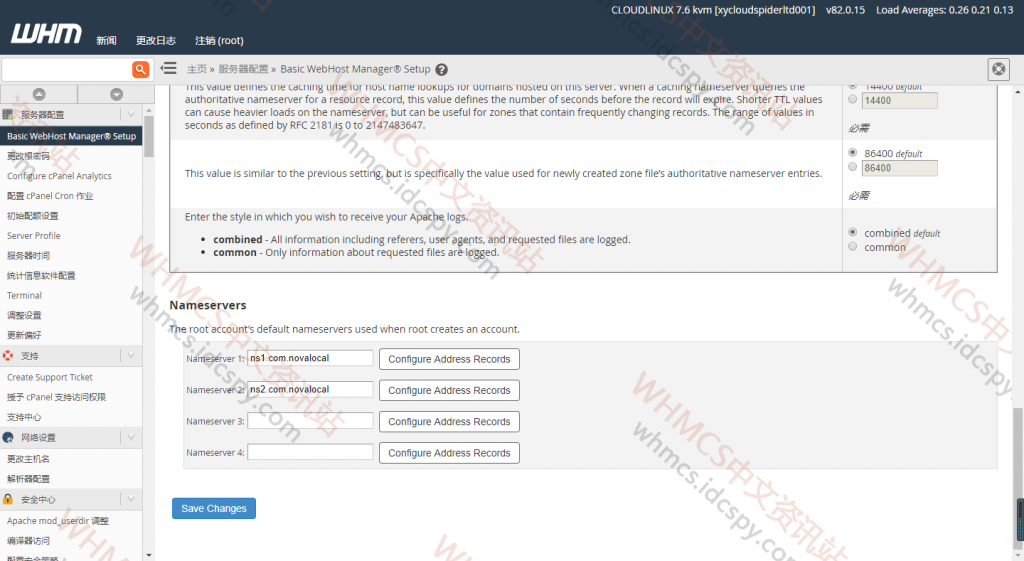Open Apache mod_userdir 调整 sidebar link
The image size is (1024, 561).
(x=57, y=521)
